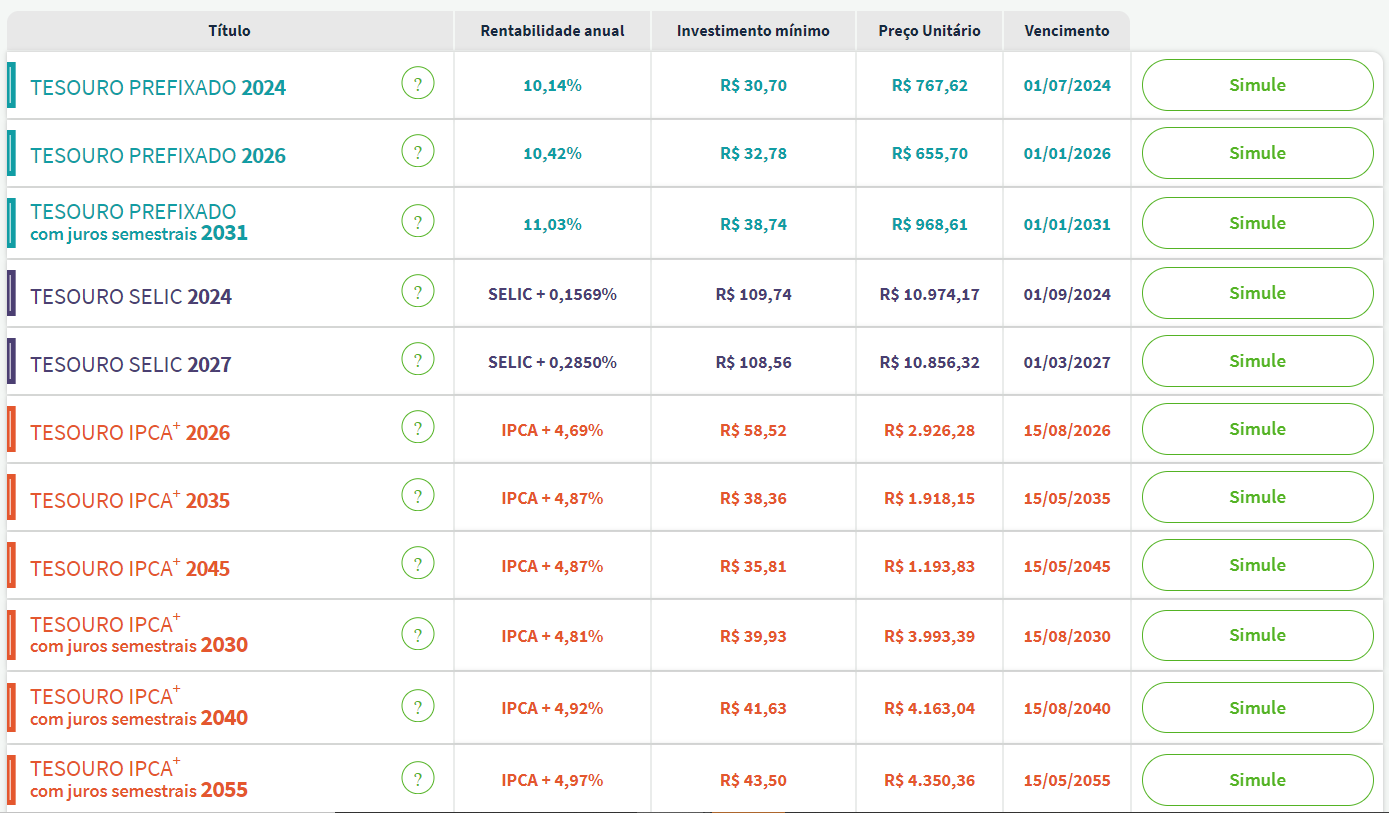The width and height of the screenshot is (1389, 813).
Task: Click question mark for Tesouro IPCA+ 2045
Action: pos(418,564)
